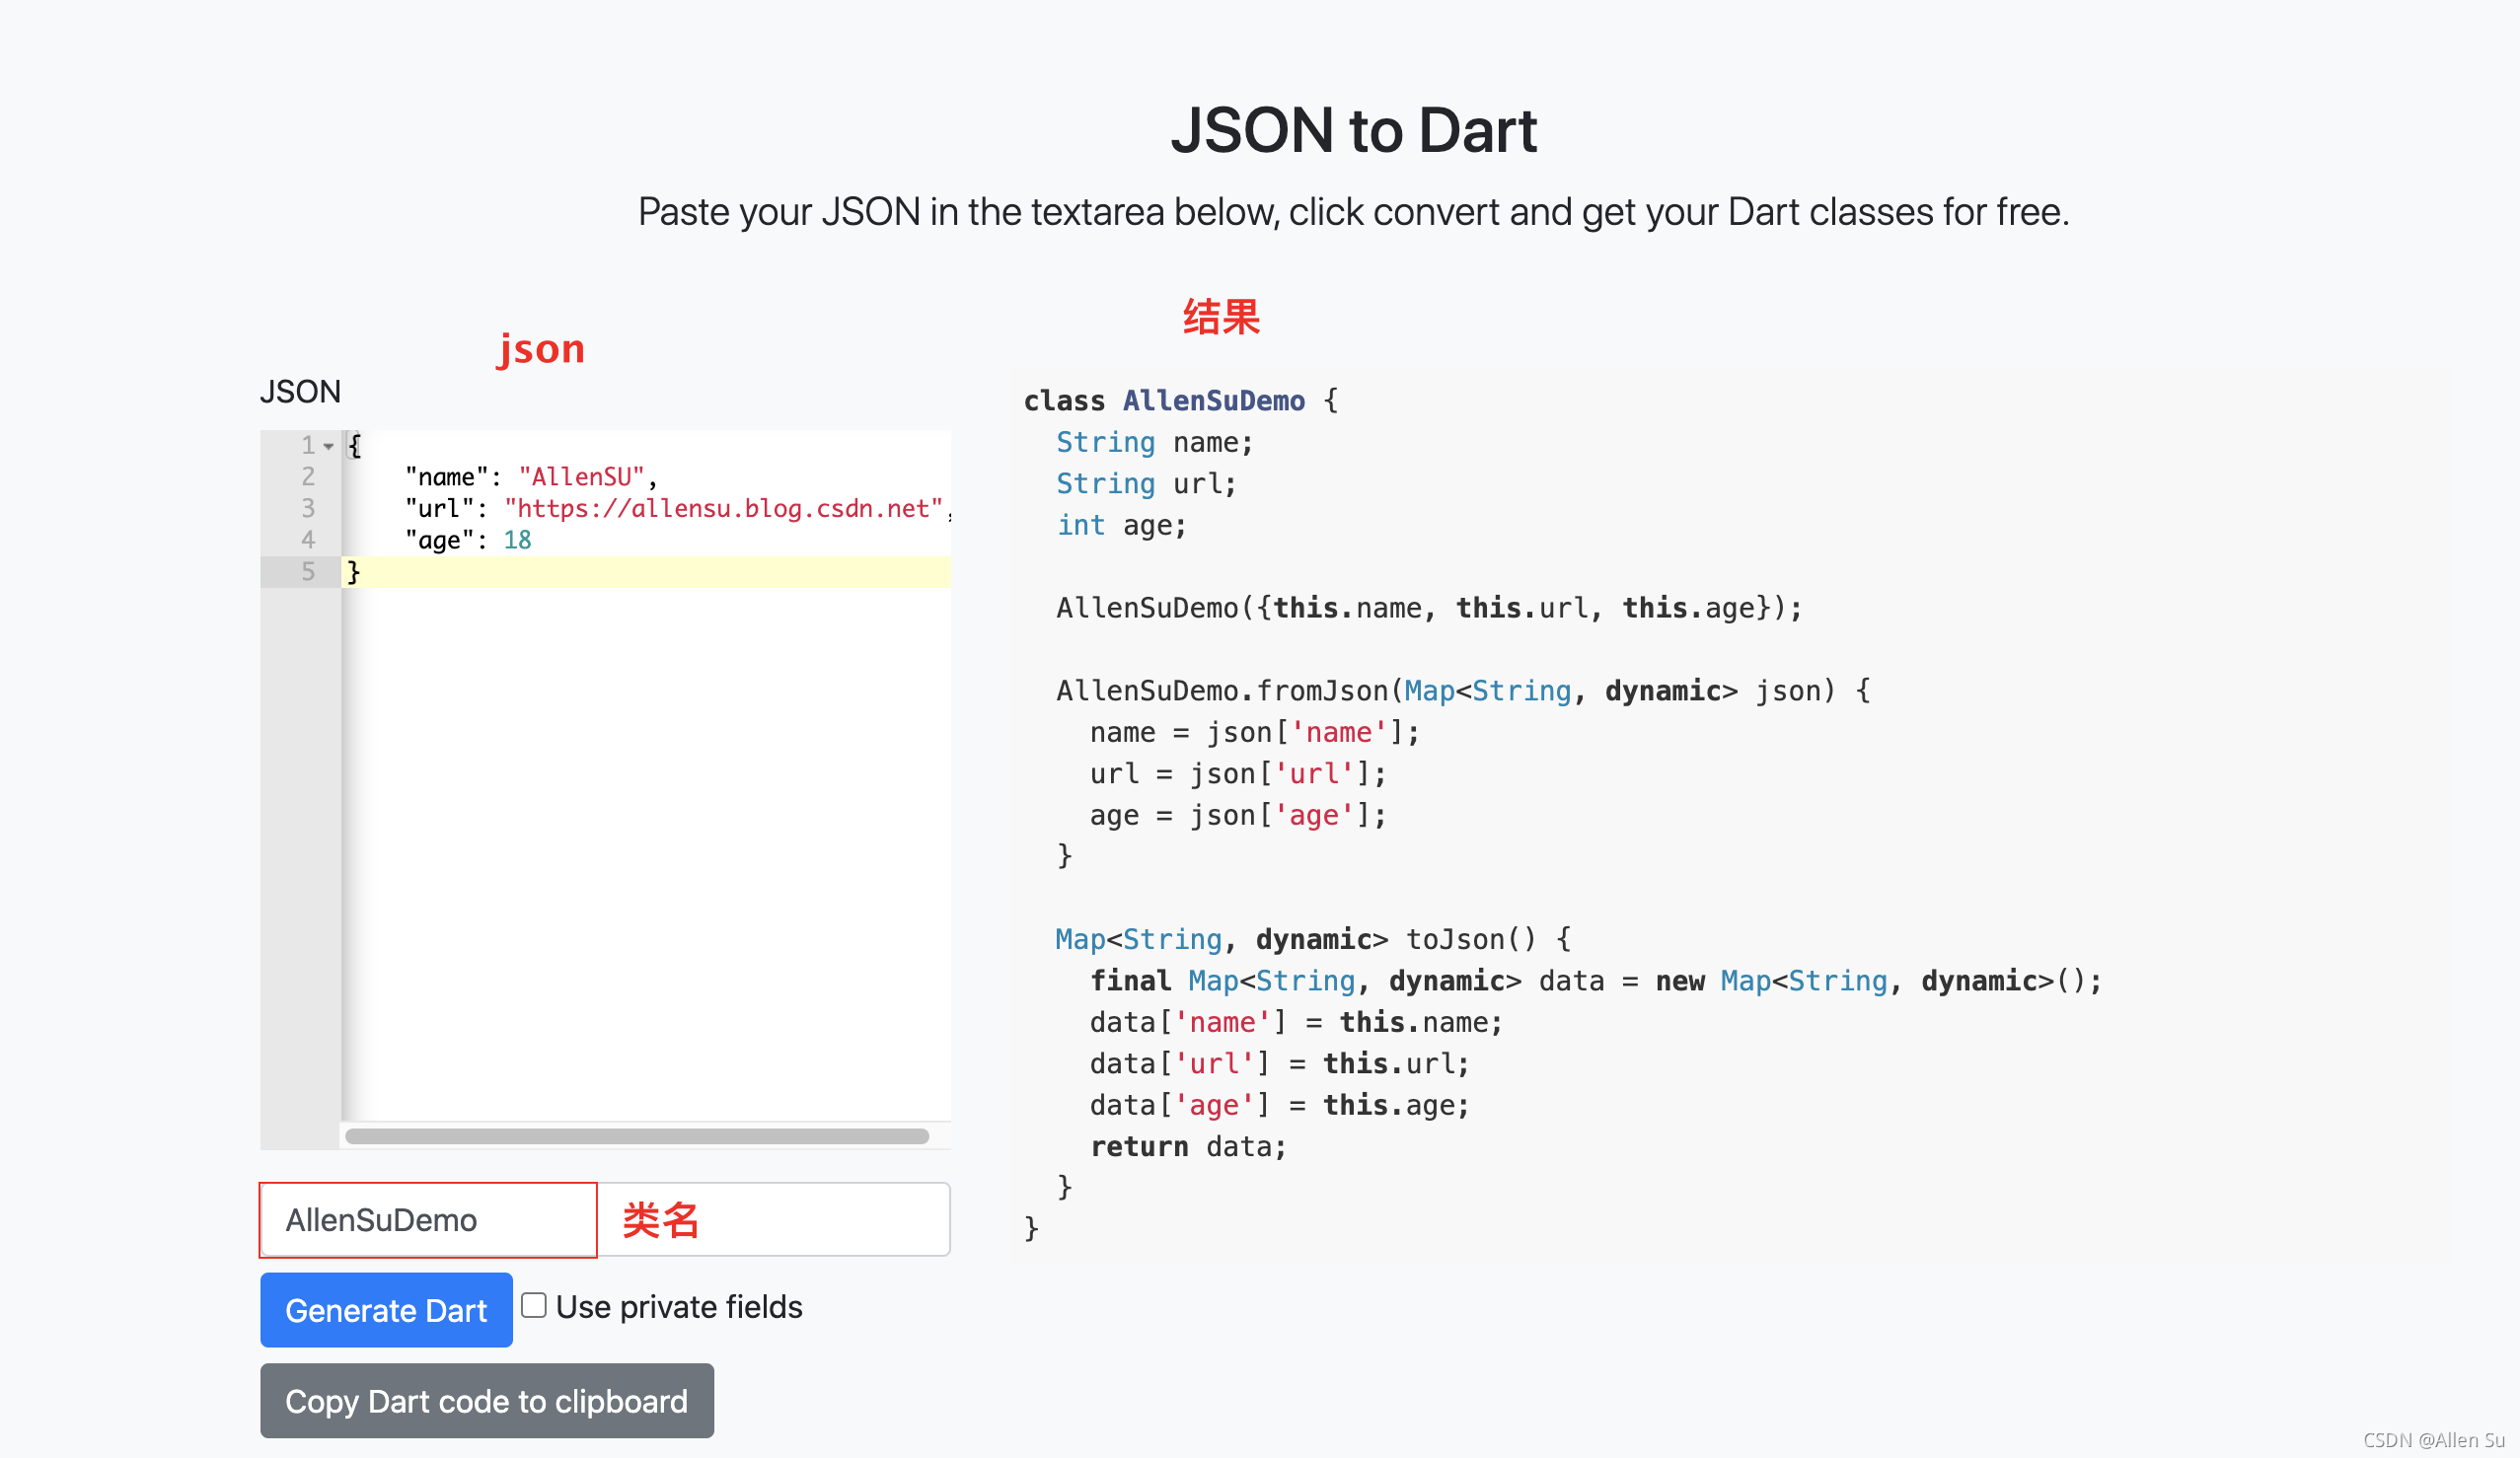Select the highlighted closing brace on line 5
Image resolution: width=2520 pixels, height=1458 pixels.
point(354,572)
